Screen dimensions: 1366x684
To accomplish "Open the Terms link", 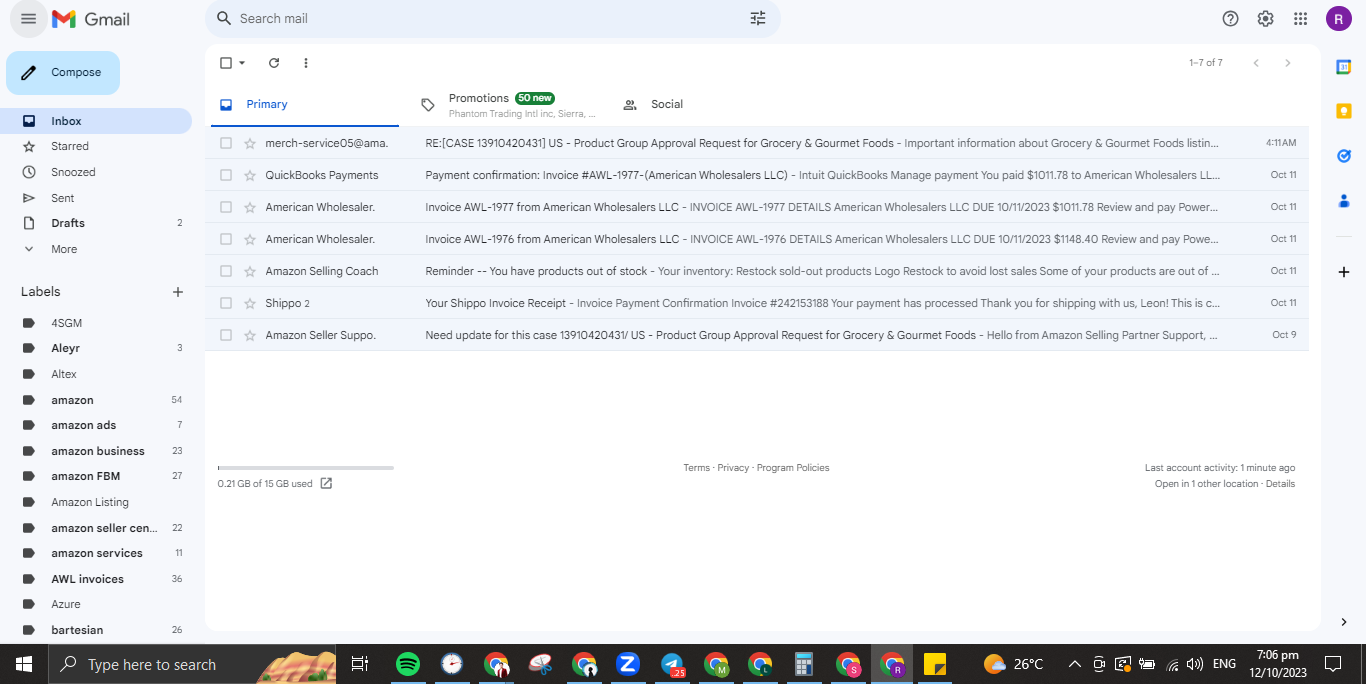I will [696, 468].
